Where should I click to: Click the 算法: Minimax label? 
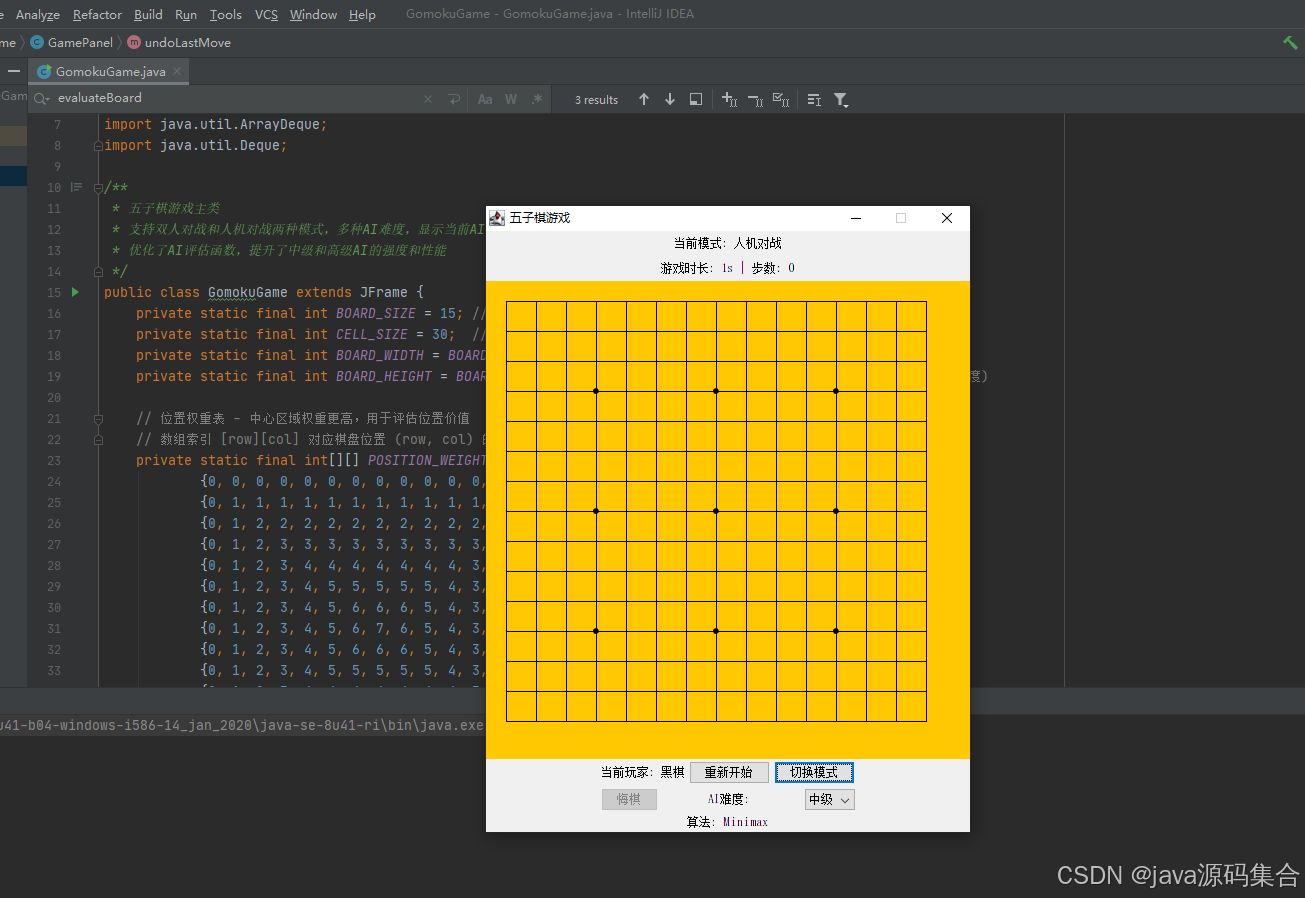[727, 822]
